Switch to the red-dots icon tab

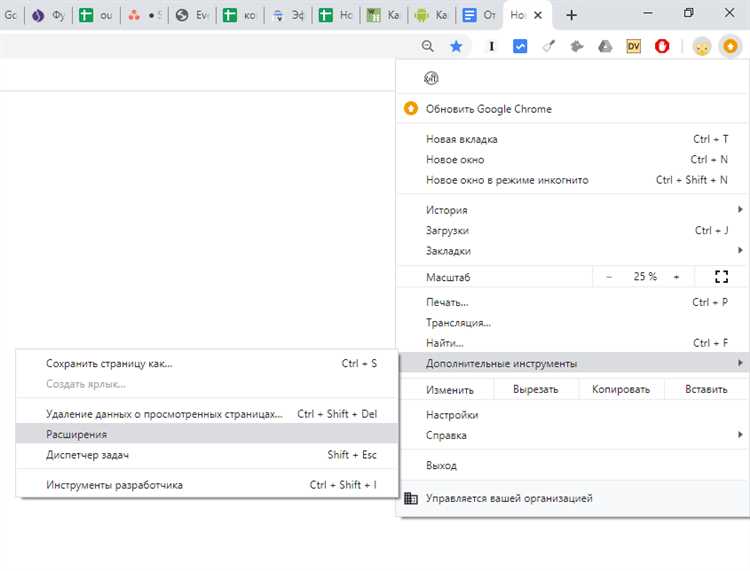(x=144, y=15)
